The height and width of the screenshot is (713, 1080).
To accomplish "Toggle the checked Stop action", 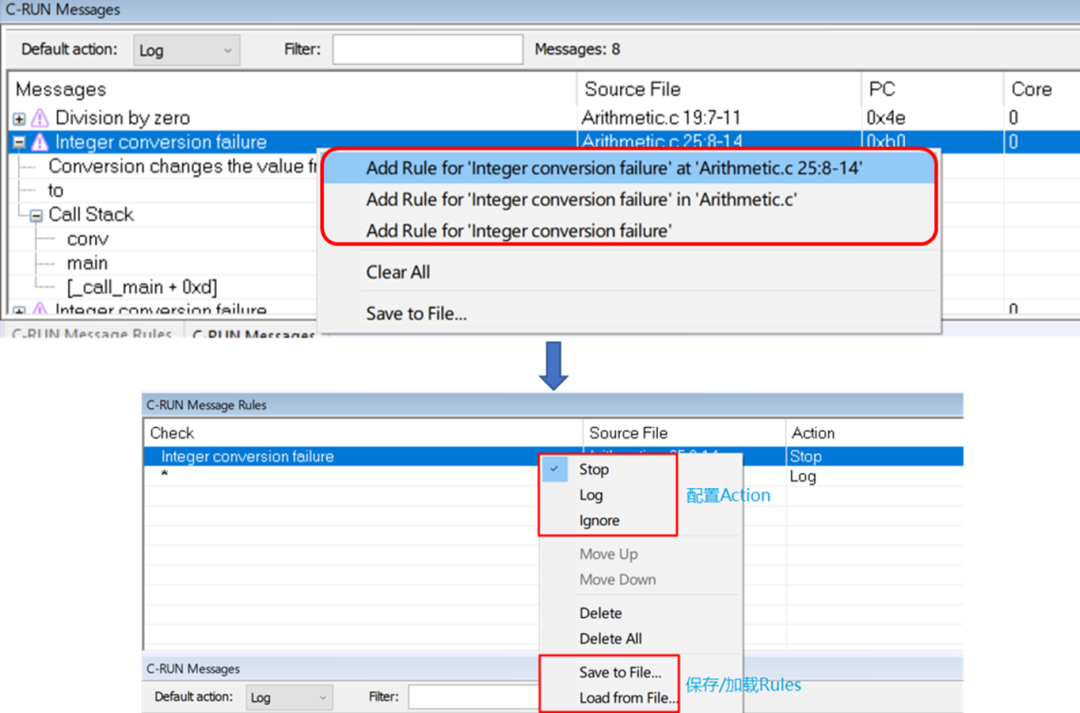I will pyautogui.click(x=593, y=469).
